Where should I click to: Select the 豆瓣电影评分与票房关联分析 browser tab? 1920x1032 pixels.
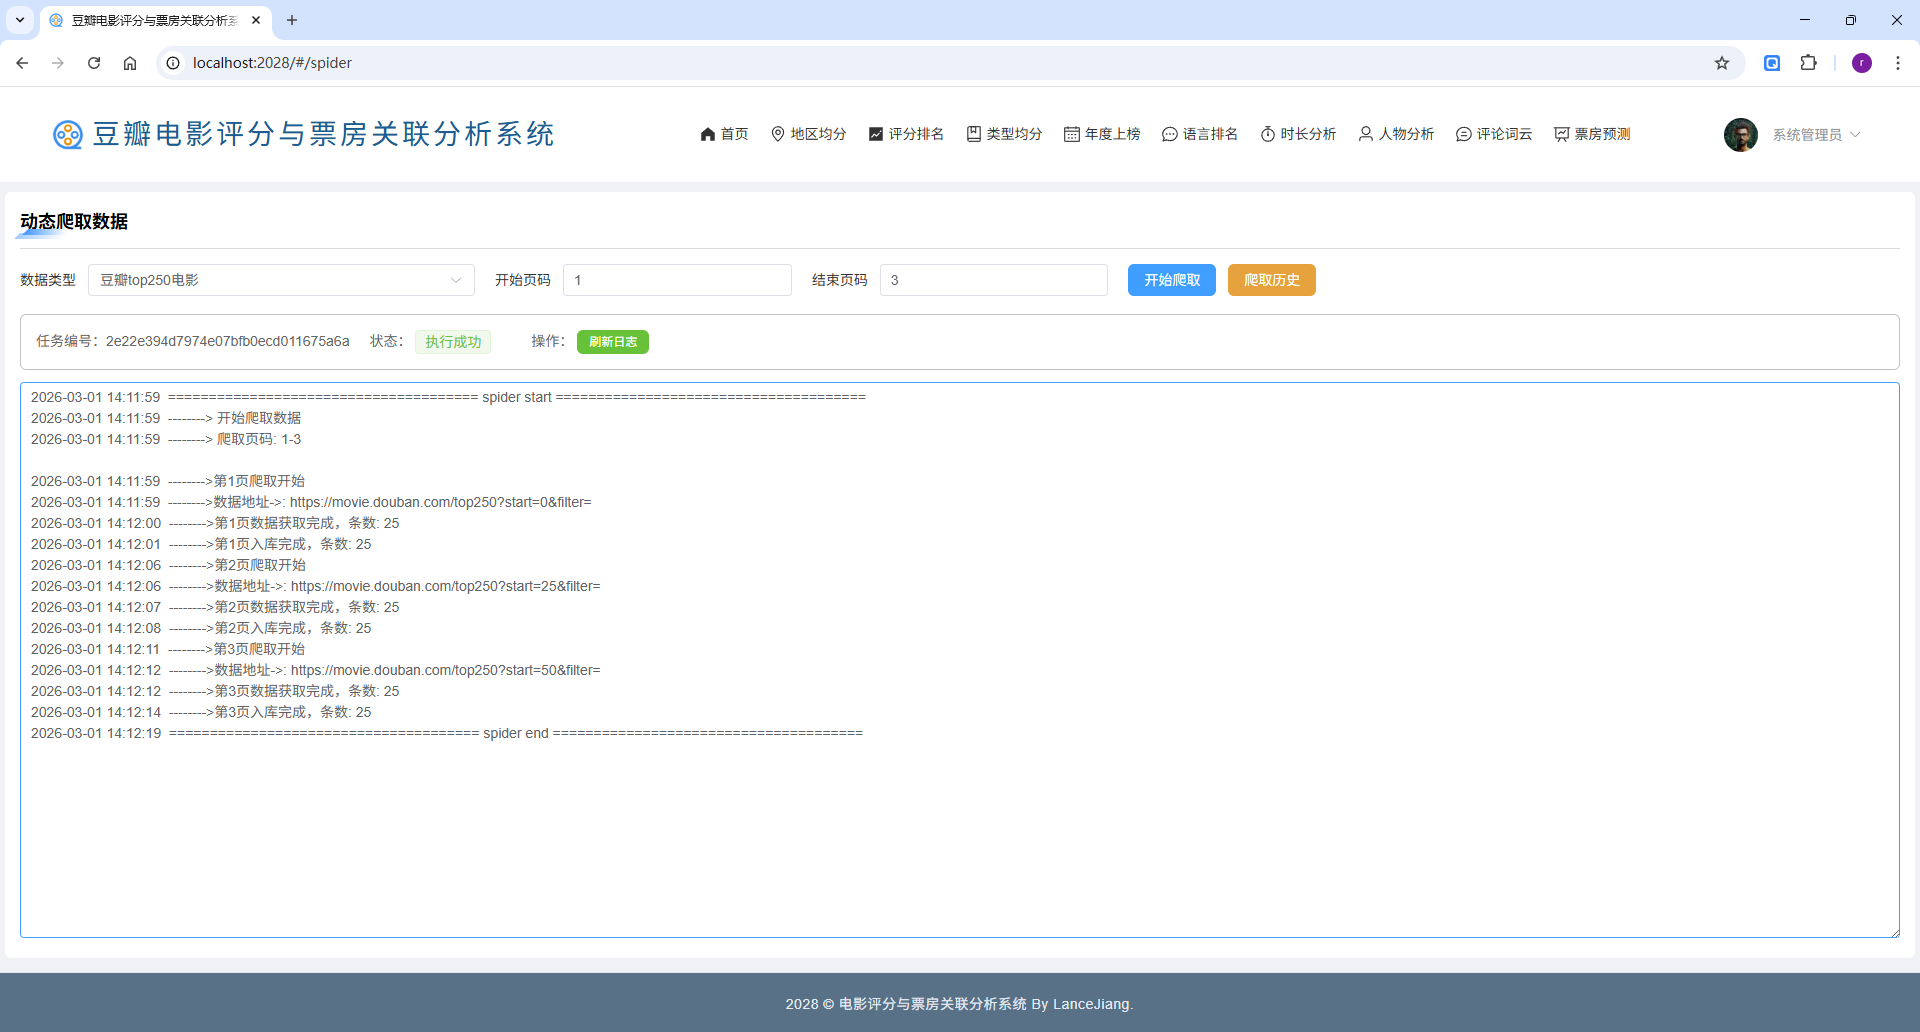coord(155,20)
